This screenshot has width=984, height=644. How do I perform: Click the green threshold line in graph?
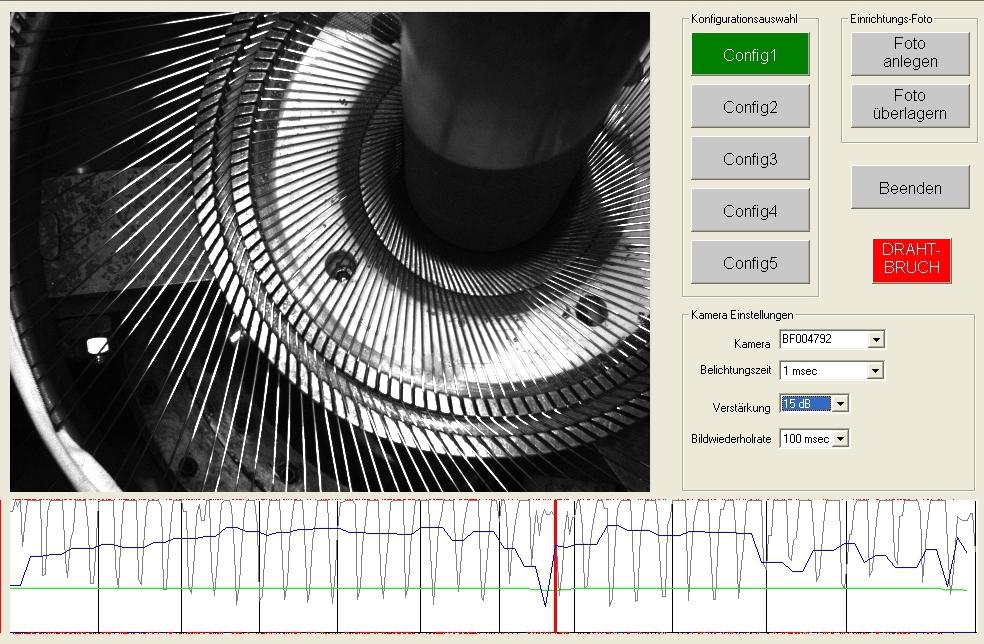pyautogui.click(x=300, y=589)
